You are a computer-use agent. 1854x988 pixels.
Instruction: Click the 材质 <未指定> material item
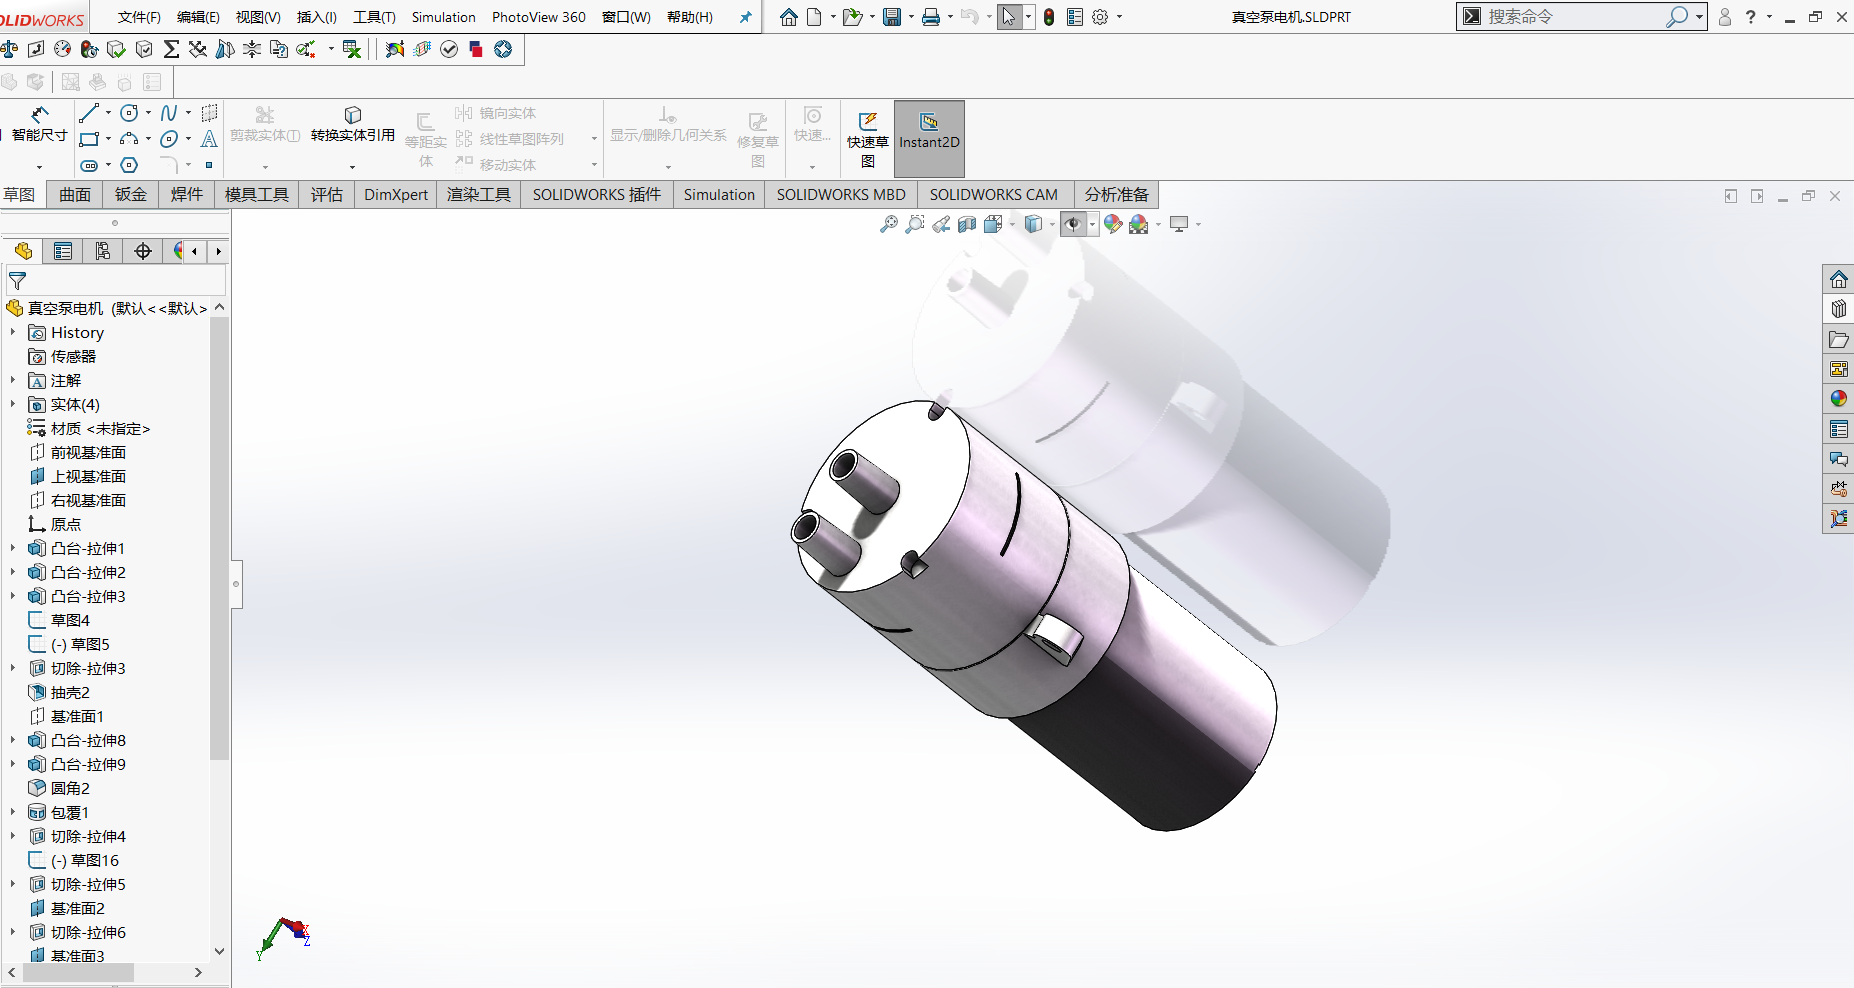[x=100, y=428]
